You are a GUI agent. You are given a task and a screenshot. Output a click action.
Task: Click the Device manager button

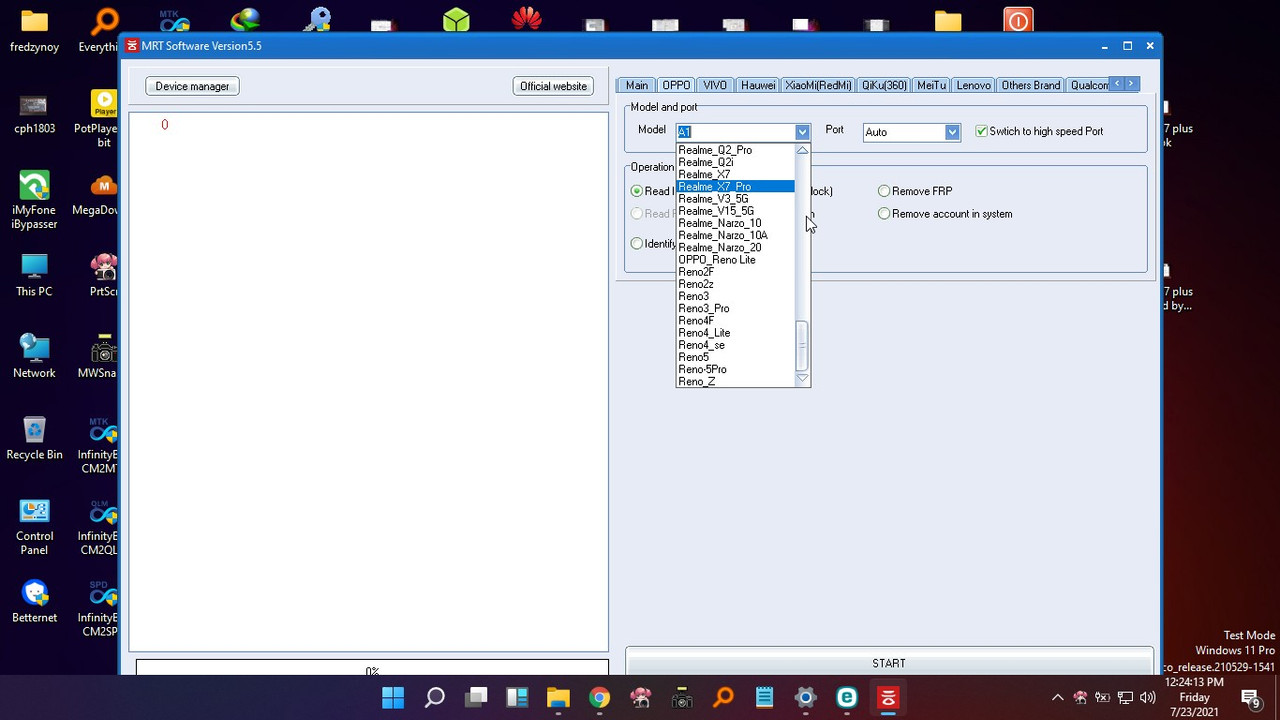(192, 87)
